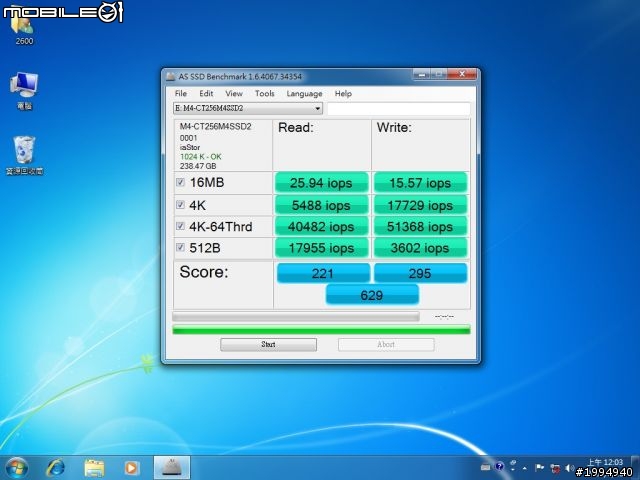Click the 4K-64Thrd write result 51368 iops
The height and width of the screenshot is (480, 640).
pyautogui.click(x=420, y=227)
